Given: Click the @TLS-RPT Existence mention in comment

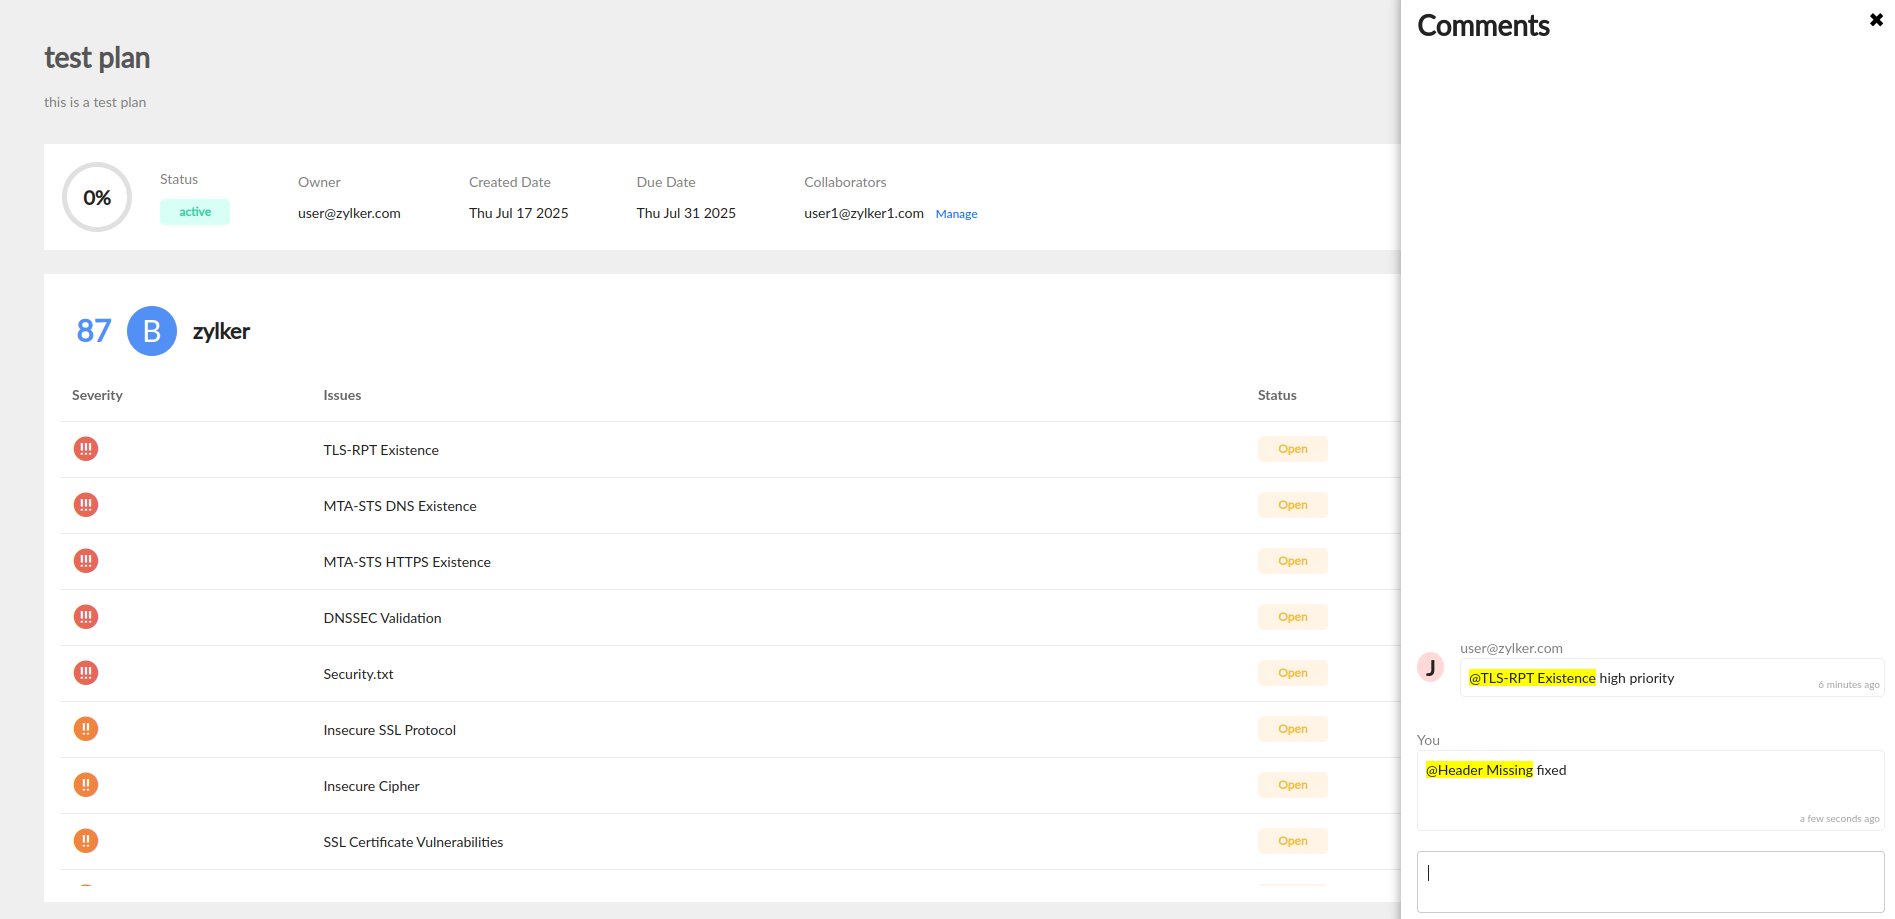Looking at the screenshot, I should pos(1532,678).
